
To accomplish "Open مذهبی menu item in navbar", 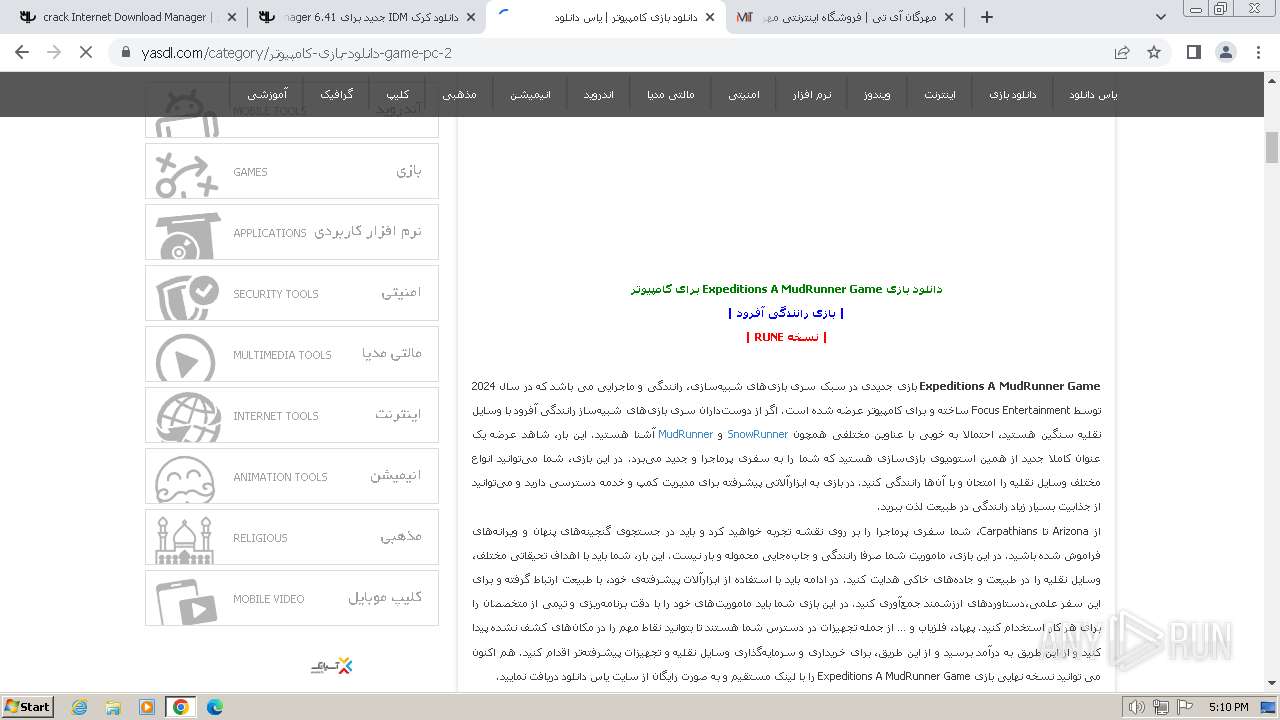I will tap(459, 95).
